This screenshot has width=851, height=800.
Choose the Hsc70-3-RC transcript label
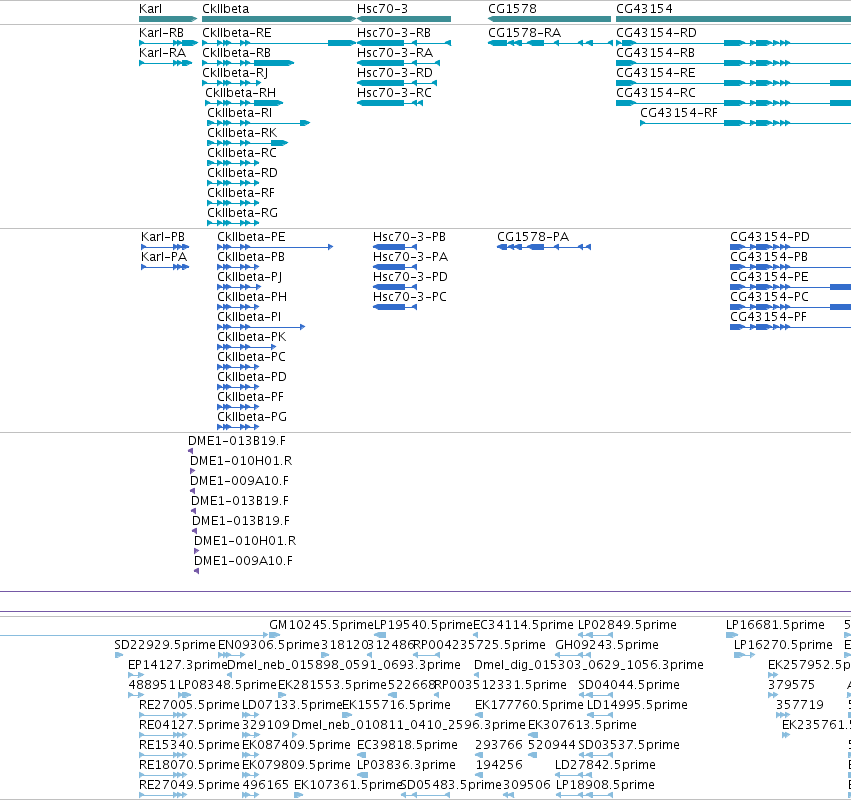click(x=395, y=93)
